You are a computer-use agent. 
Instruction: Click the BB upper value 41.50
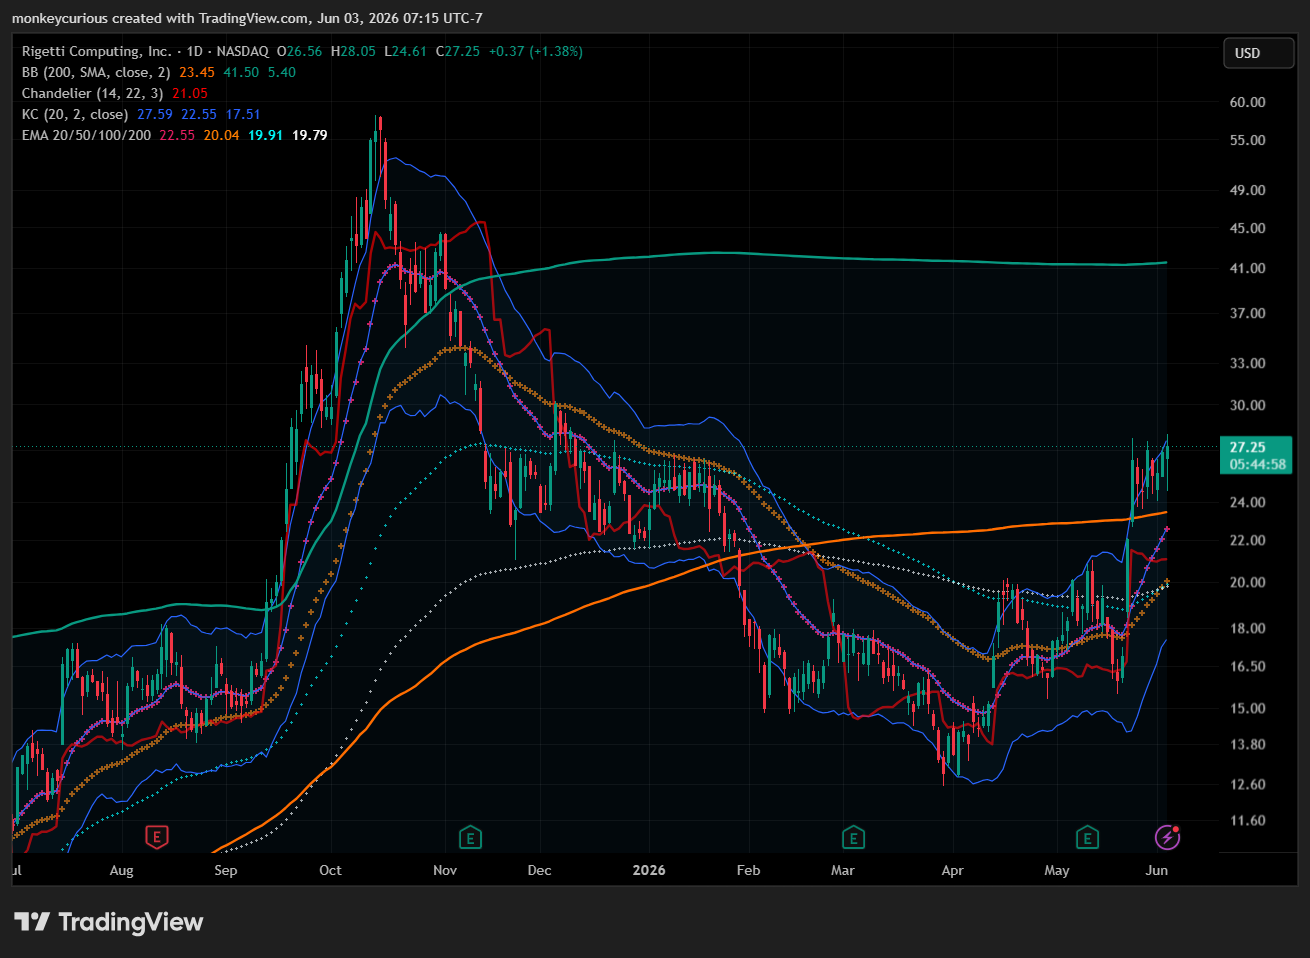241,72
